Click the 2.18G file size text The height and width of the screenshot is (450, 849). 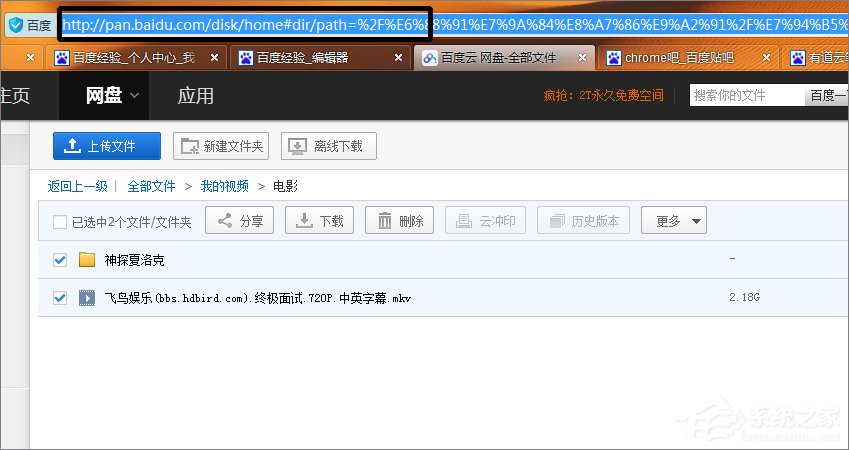click(x=744, y=297)
